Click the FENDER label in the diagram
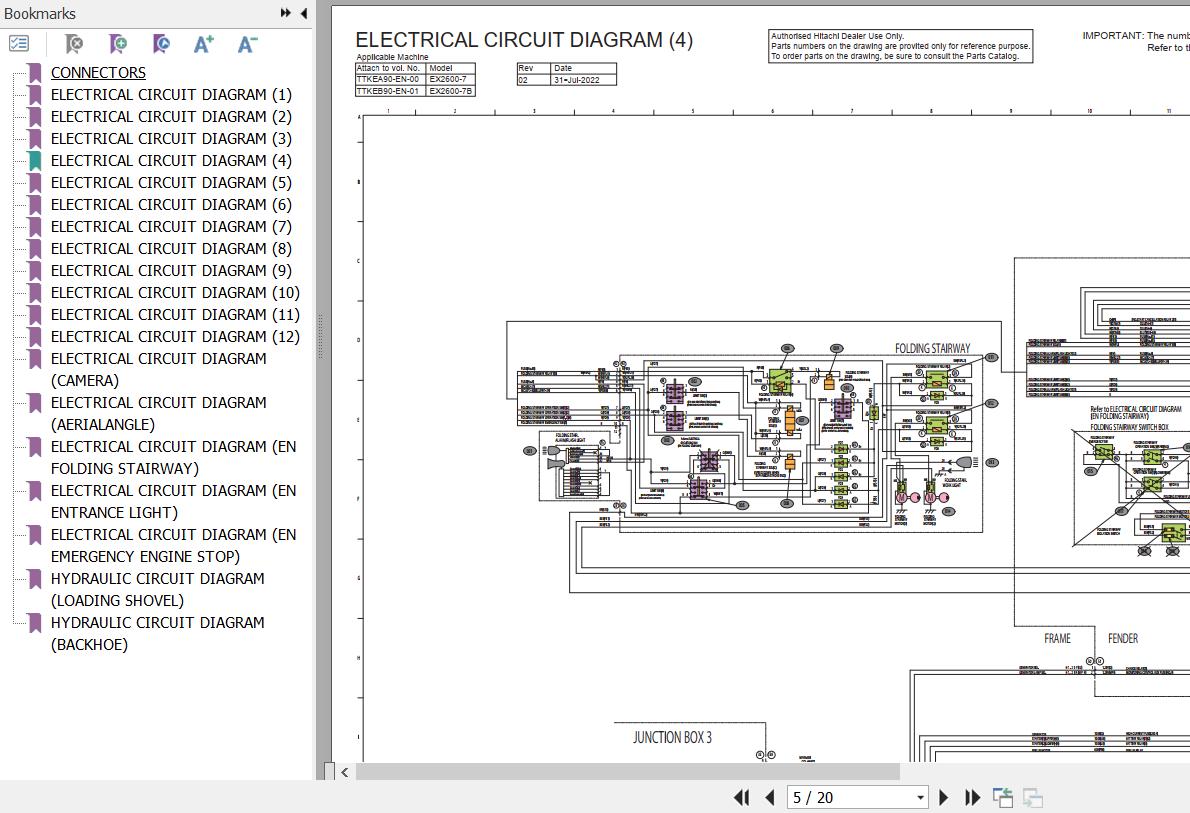The height and width of the screenshot is (813, 1190). click(1123, 638)
